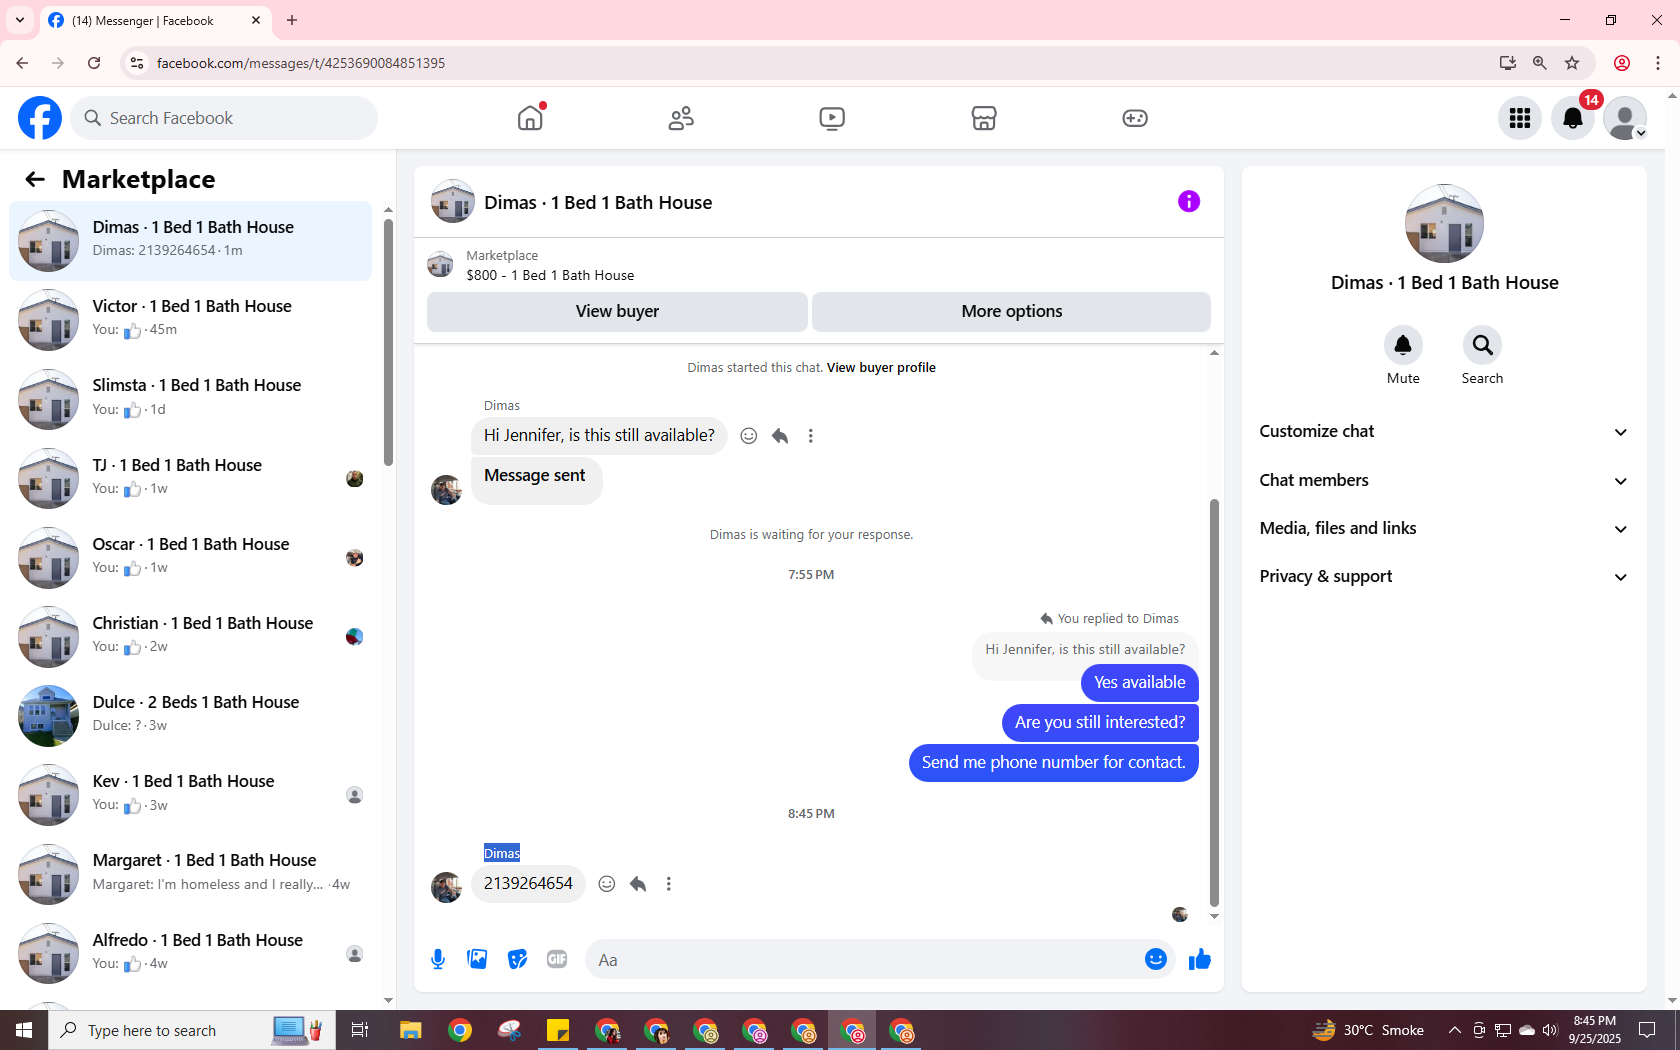Select the Dimas · 1 Bed 1 Bath House chat
Image resolution: width=1680 pixels, height=1050 pixels.
(x=190, y=241)
